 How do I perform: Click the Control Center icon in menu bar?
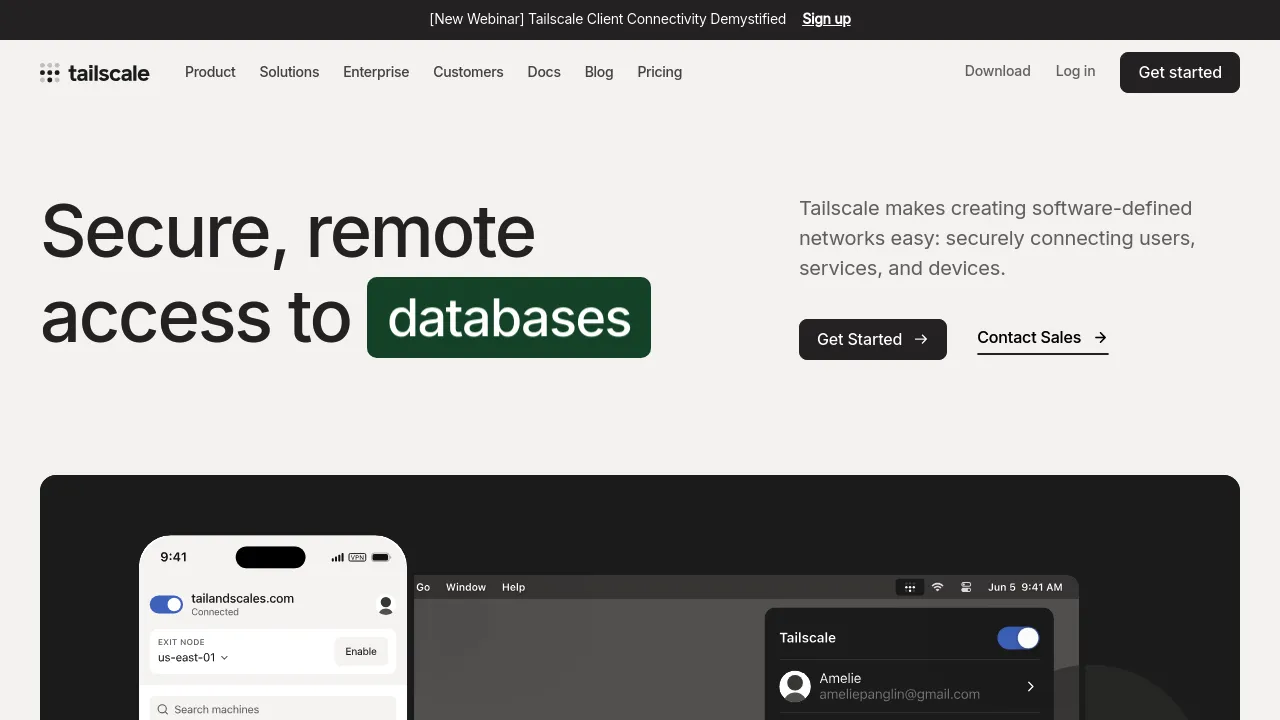pyautogui.click(x=966, y=587)
